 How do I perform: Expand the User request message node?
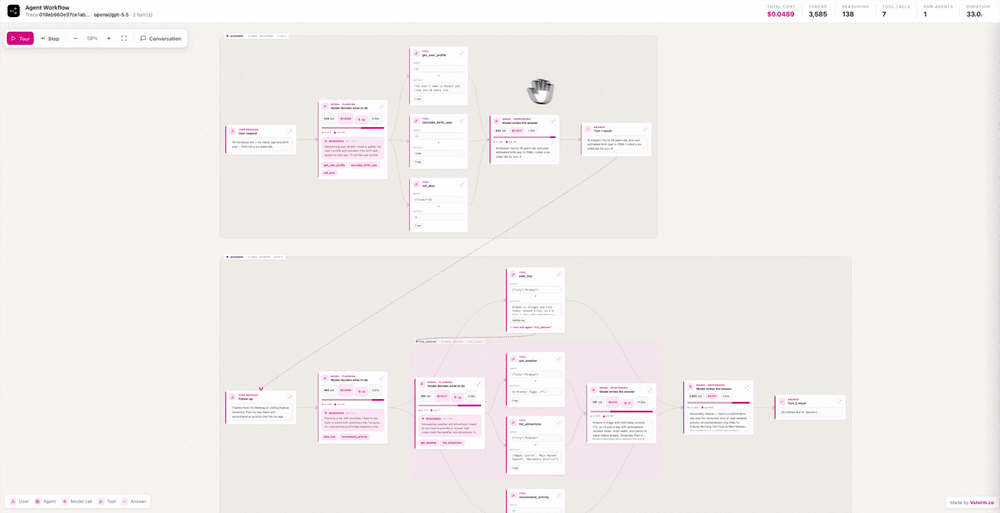point(290,131)
